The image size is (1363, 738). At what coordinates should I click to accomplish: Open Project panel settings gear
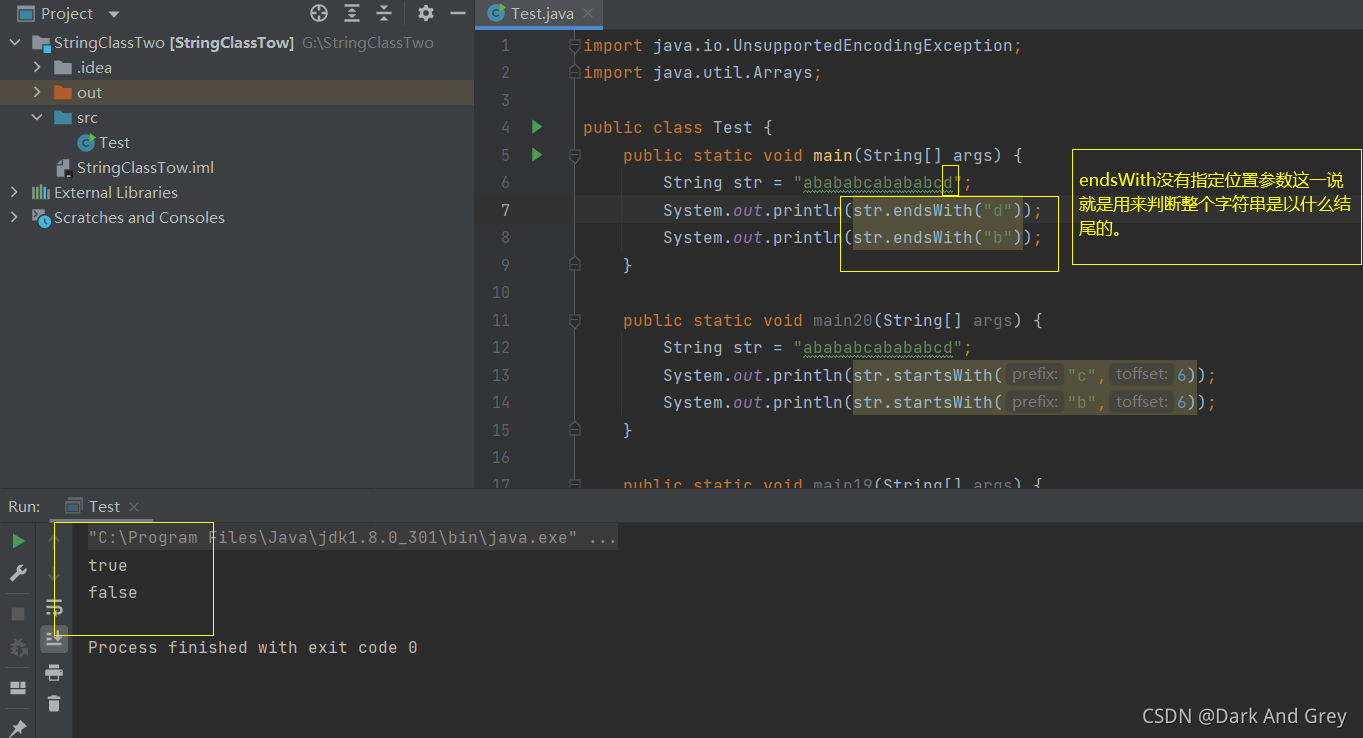426,13
